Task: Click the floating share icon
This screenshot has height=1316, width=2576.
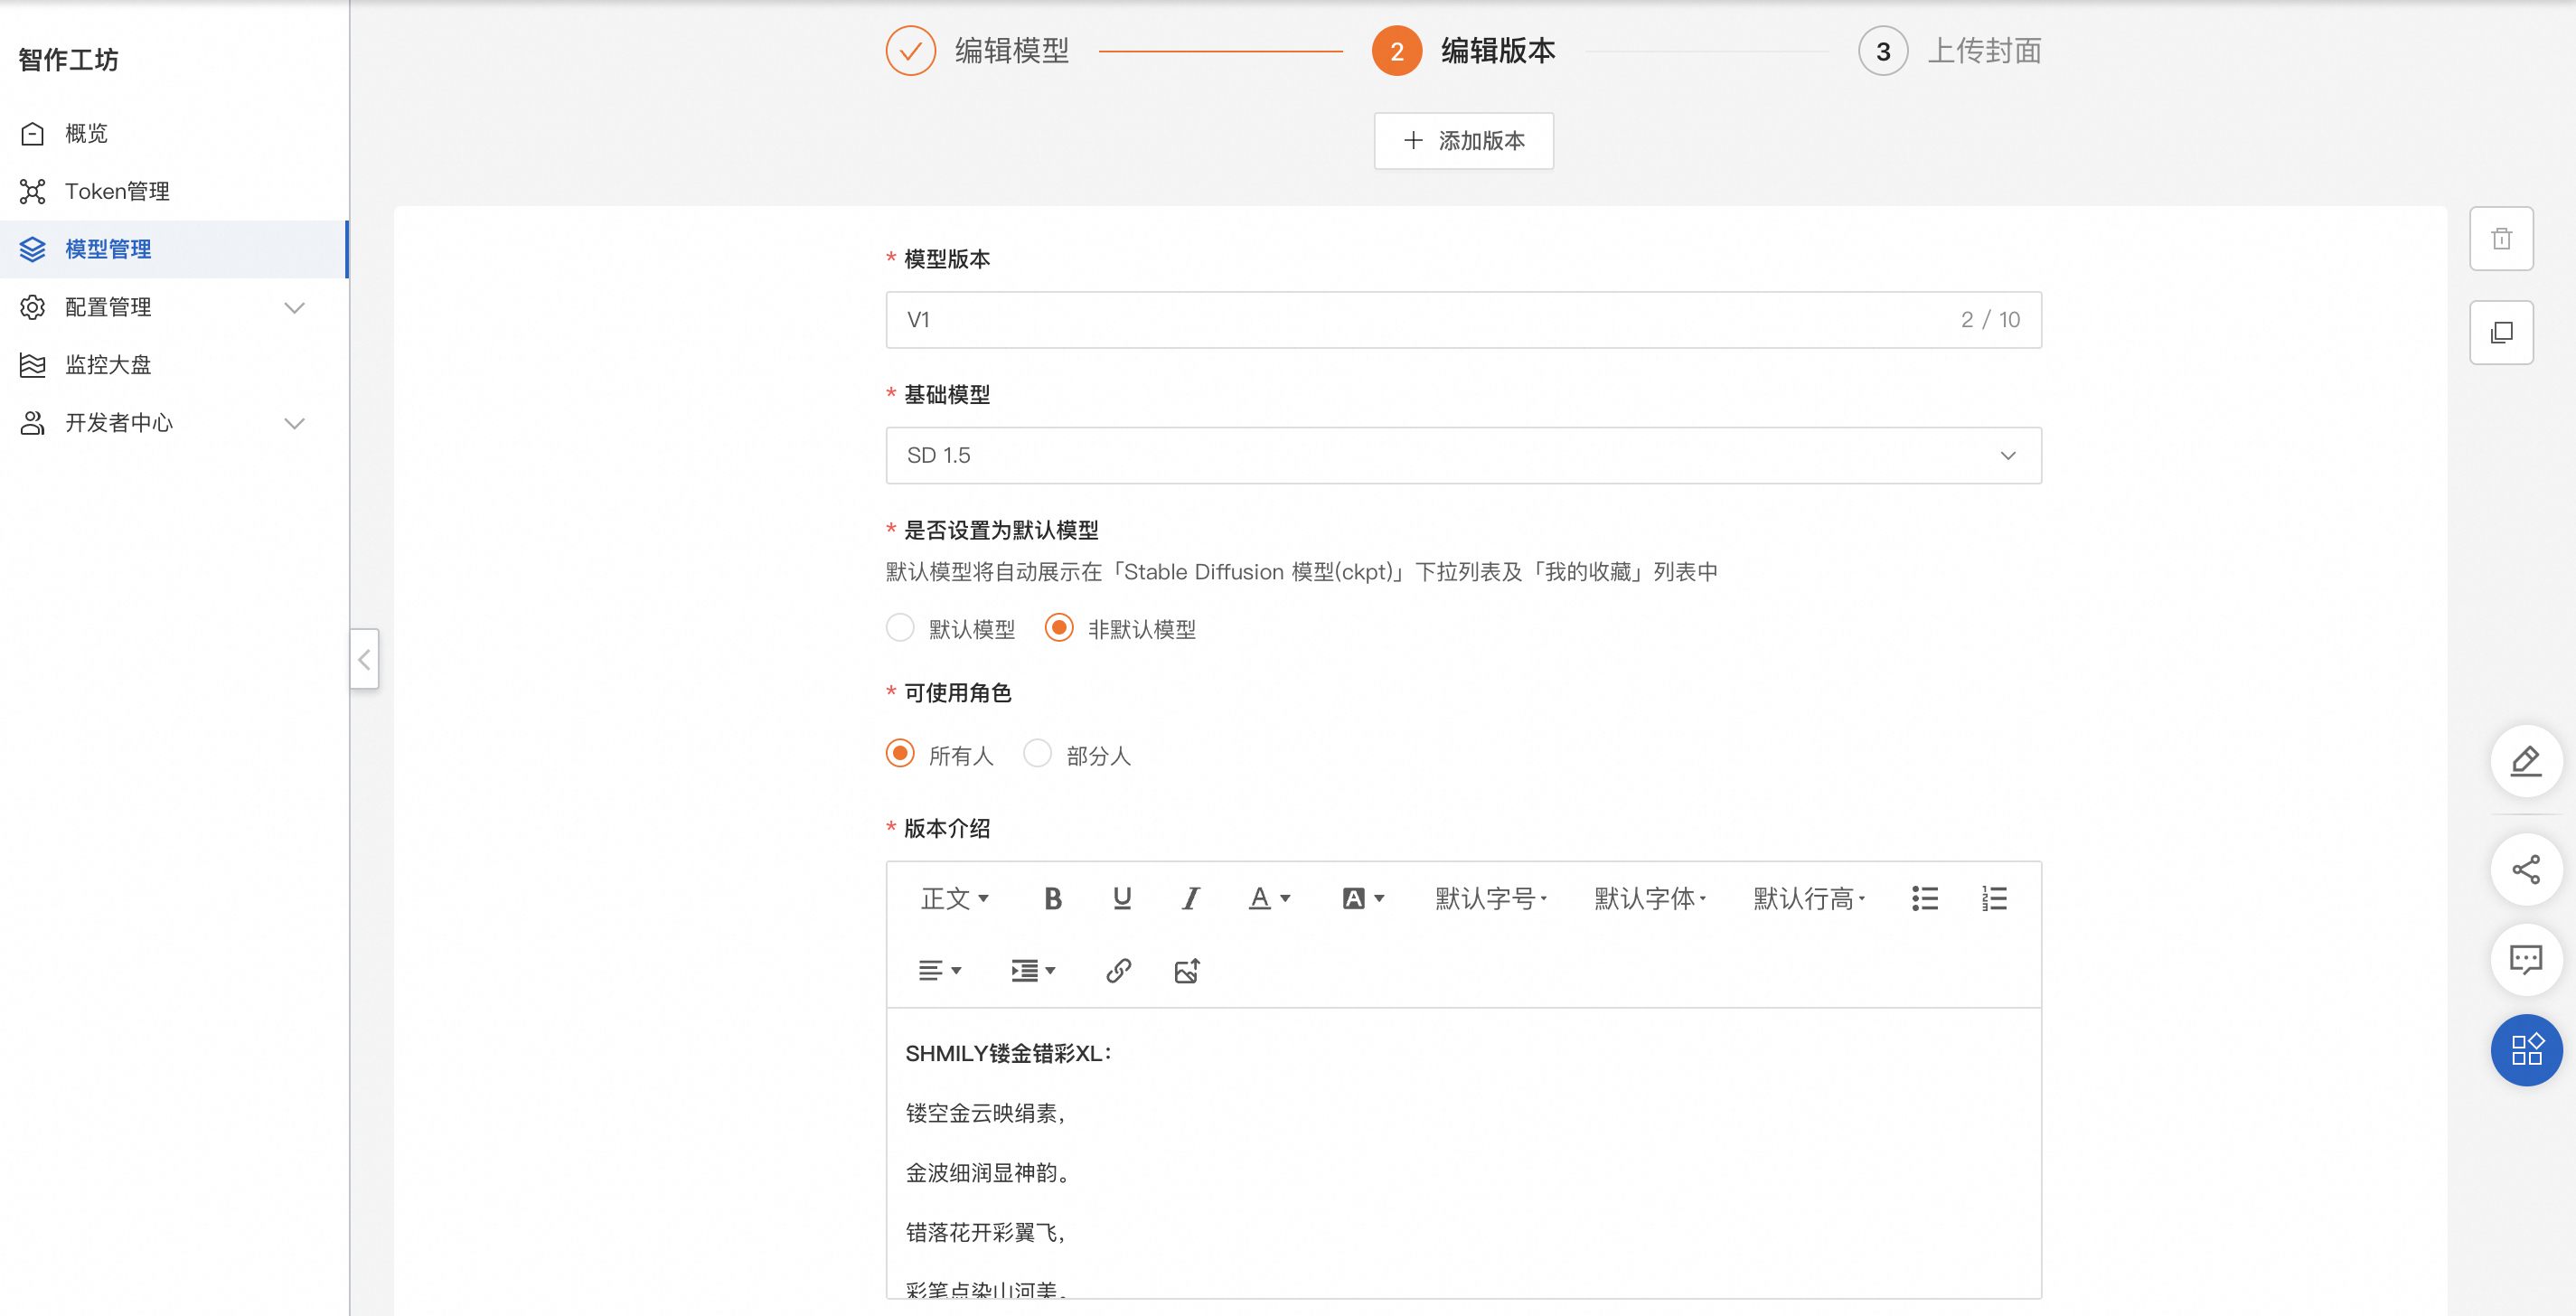Action: pos(2526,869)
